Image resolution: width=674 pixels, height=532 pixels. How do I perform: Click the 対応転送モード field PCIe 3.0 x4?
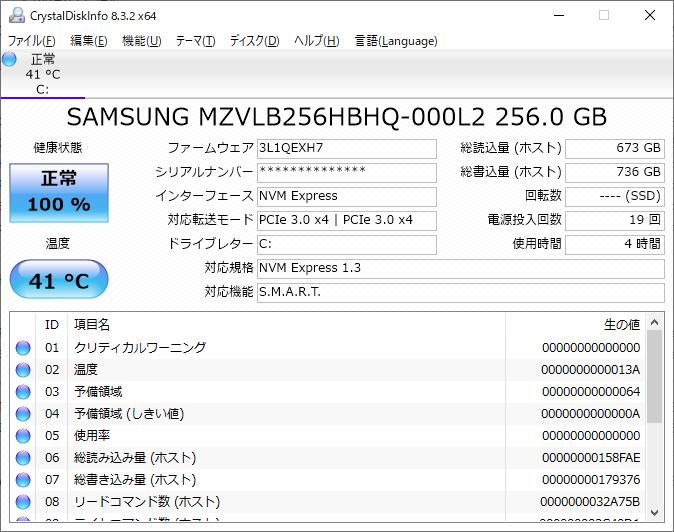click(x=347, y=221)
